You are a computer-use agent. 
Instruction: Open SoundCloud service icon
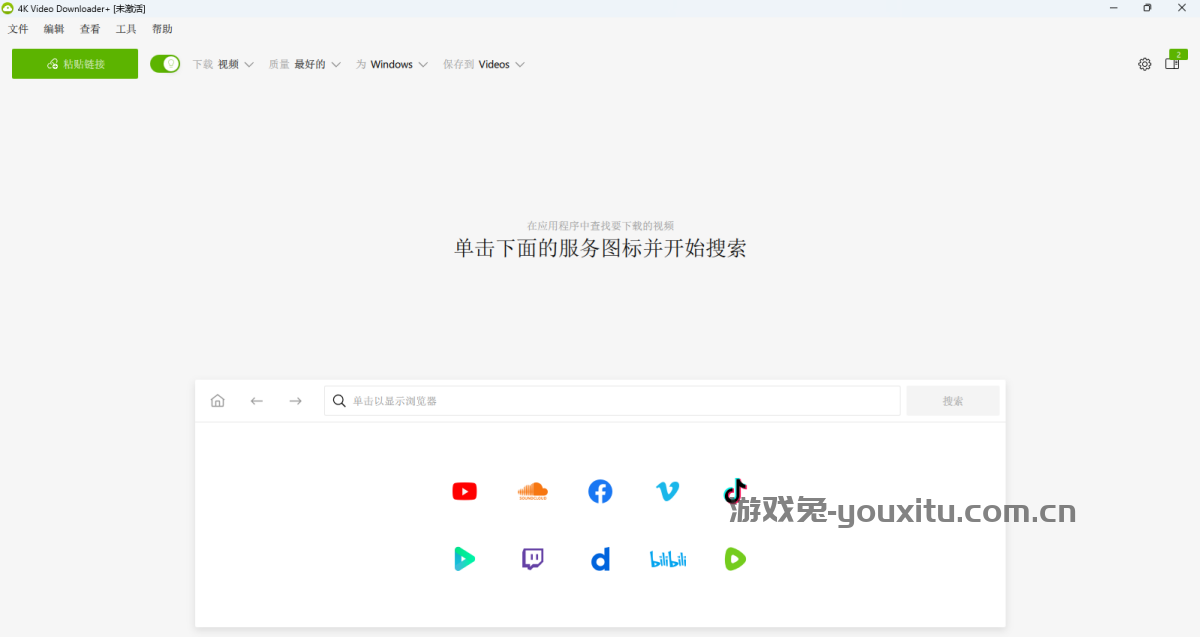(533, 491)
